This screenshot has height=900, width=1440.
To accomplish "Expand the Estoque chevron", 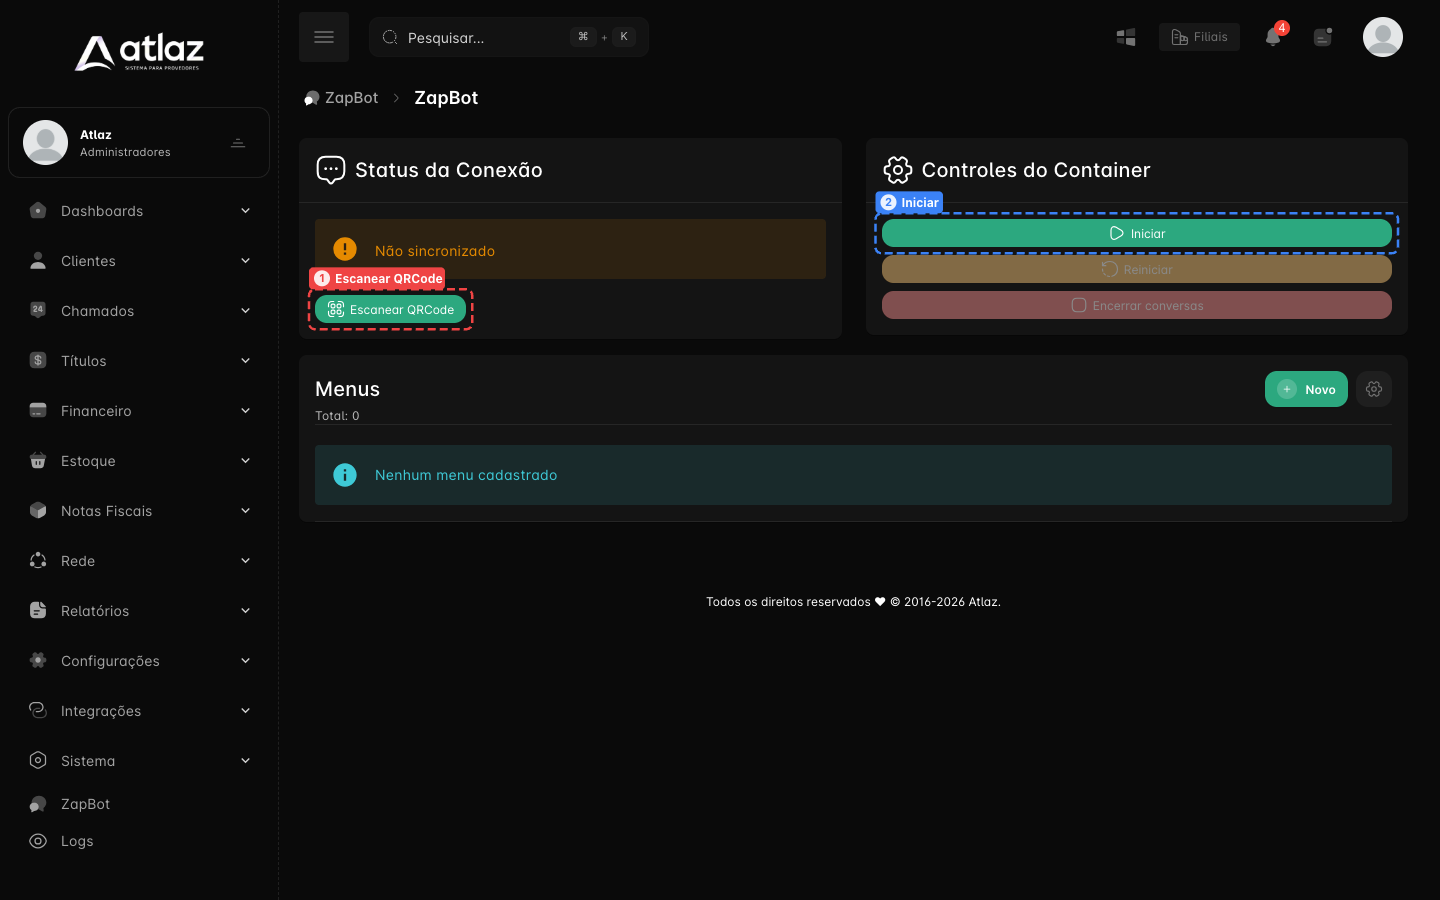I will coord(245,460).
